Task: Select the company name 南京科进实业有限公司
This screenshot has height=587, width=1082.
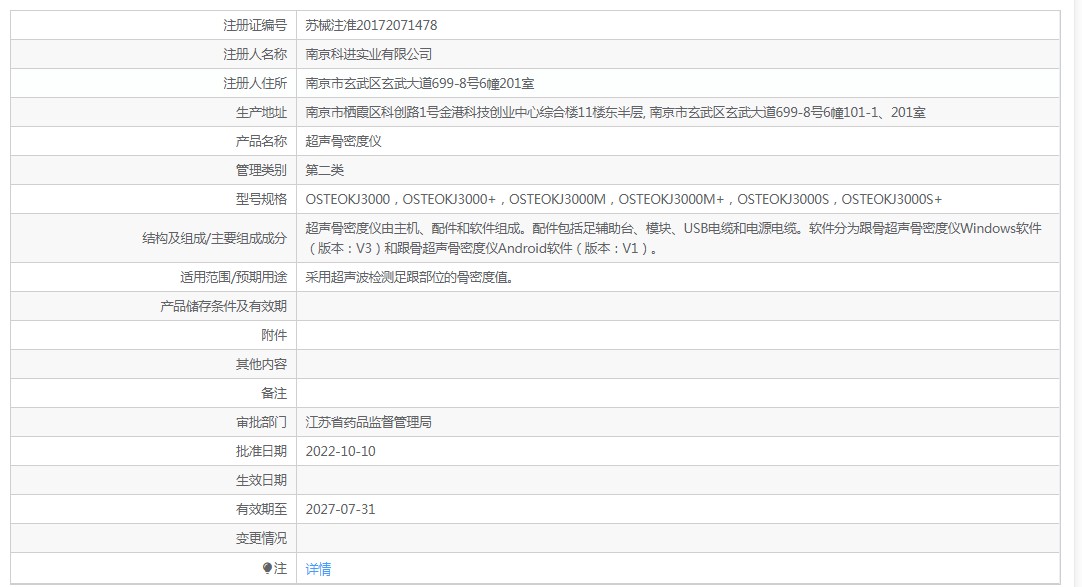Action: 369,54
